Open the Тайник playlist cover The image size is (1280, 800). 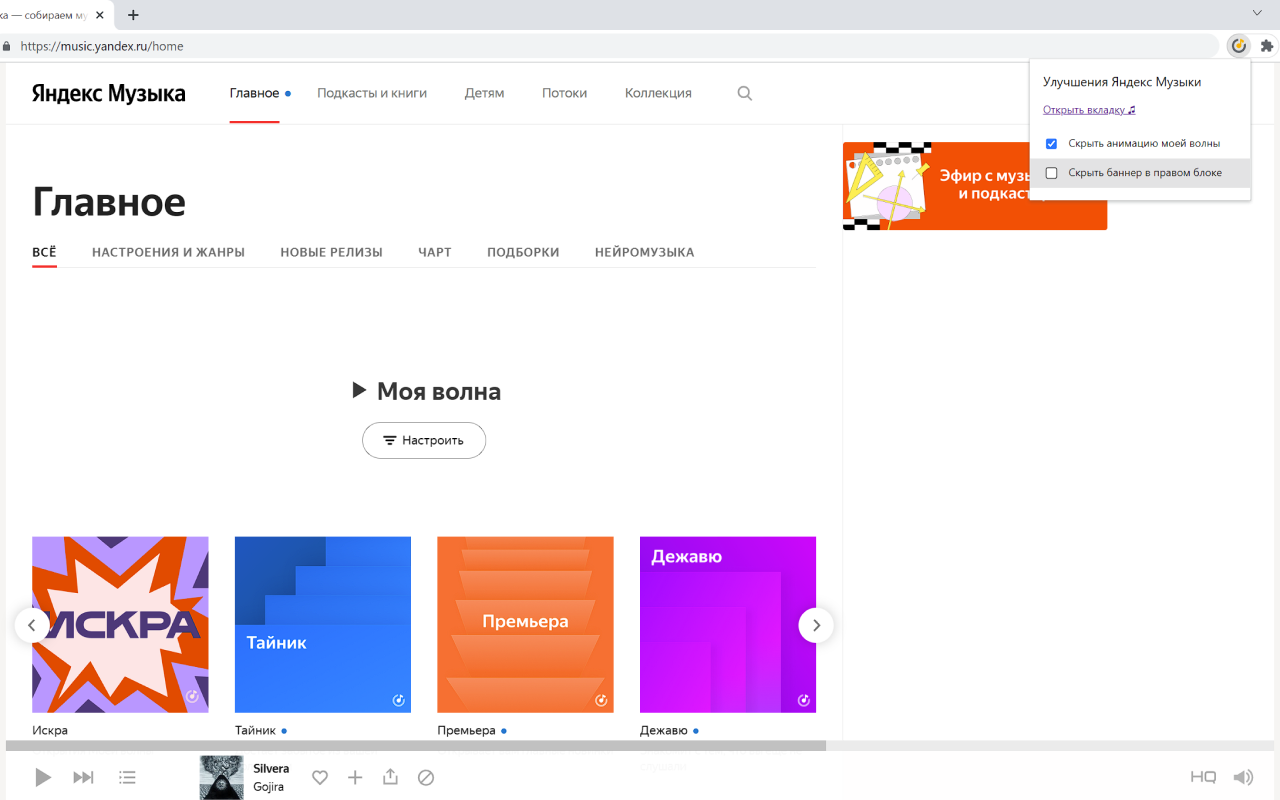[x=323, y=625]
